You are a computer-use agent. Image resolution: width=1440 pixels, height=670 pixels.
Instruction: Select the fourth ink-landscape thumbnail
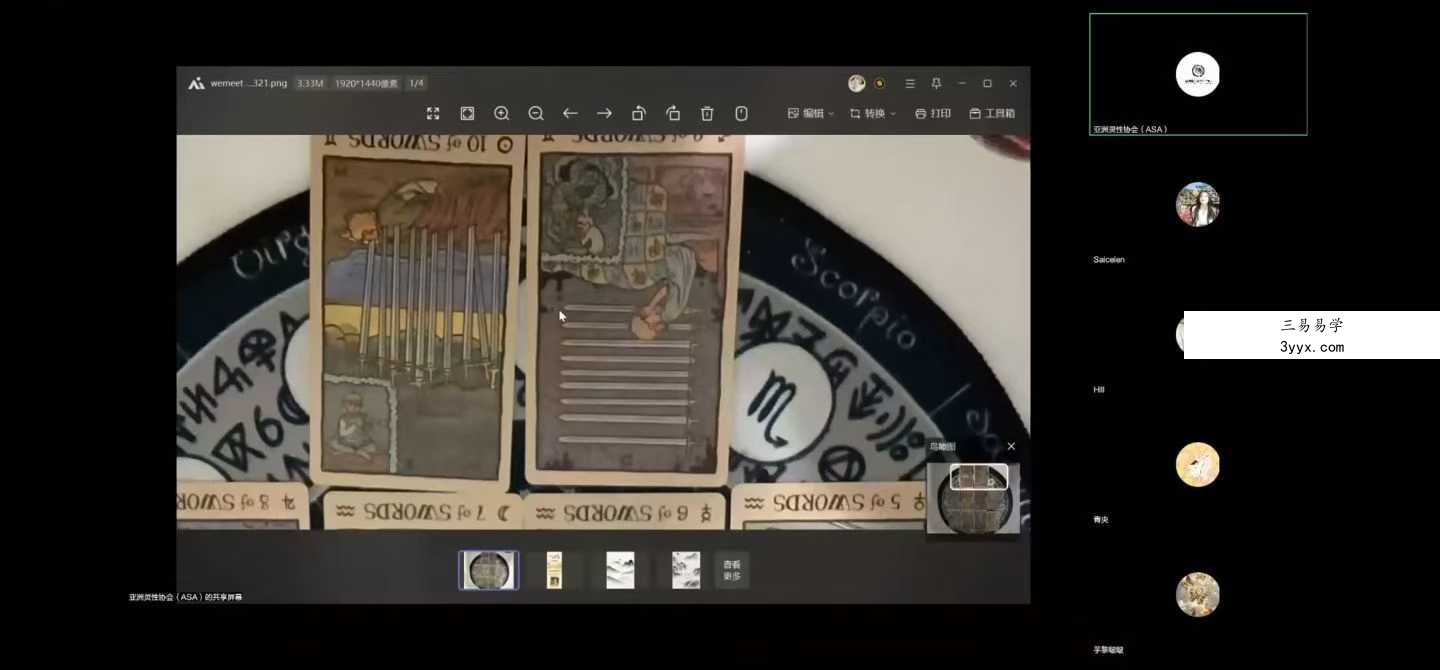(x=686, y=570)
